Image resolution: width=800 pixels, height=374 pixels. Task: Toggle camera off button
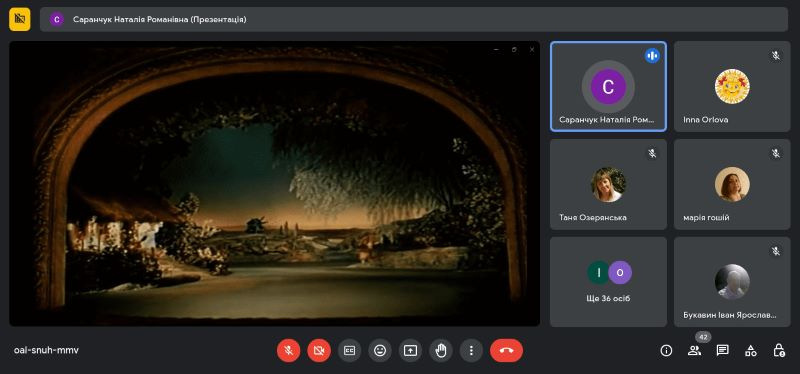319,351
